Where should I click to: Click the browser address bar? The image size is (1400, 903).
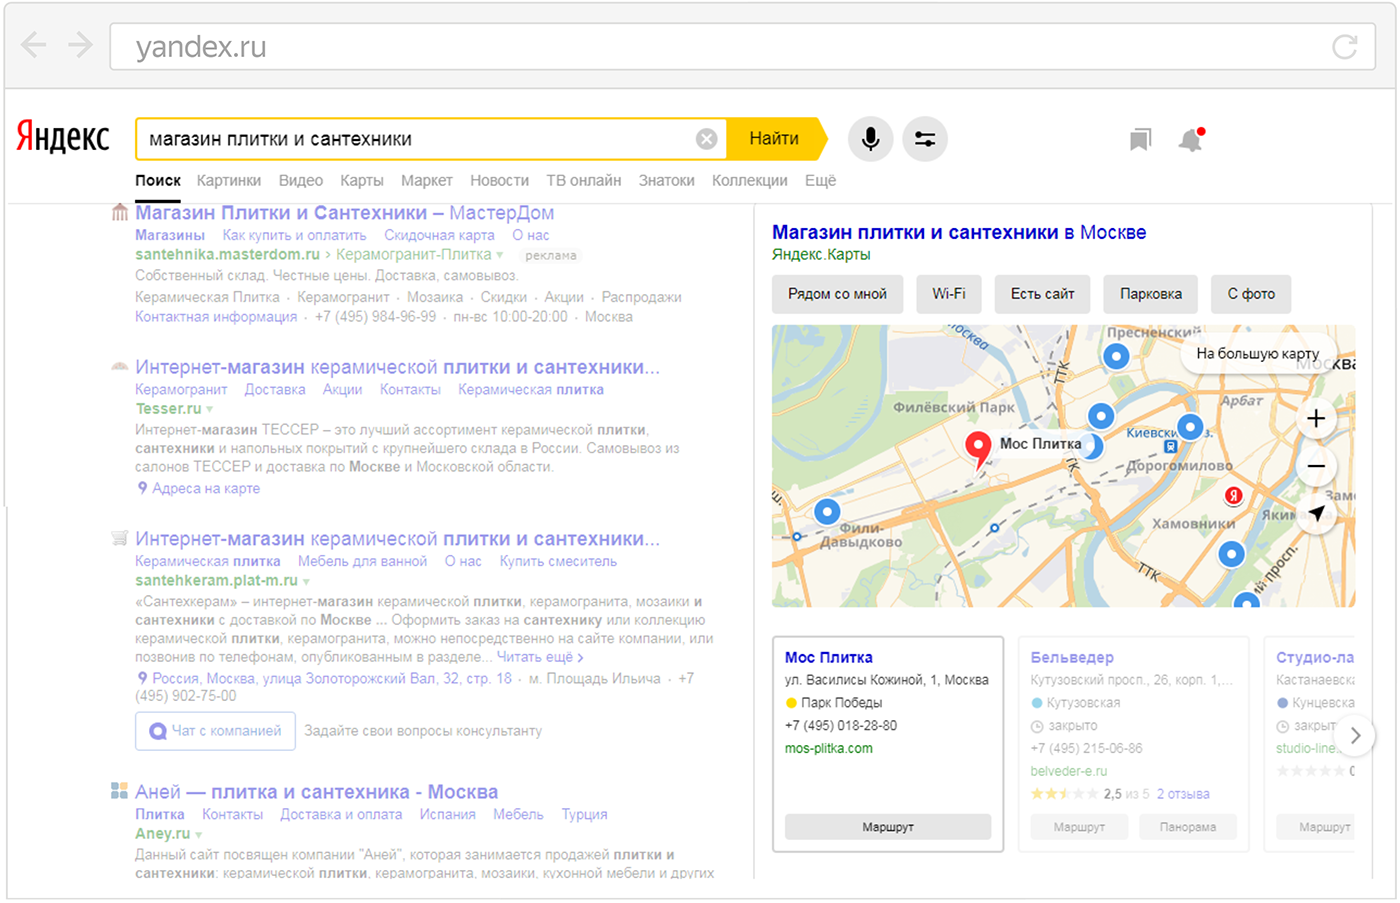coord(742,47)
